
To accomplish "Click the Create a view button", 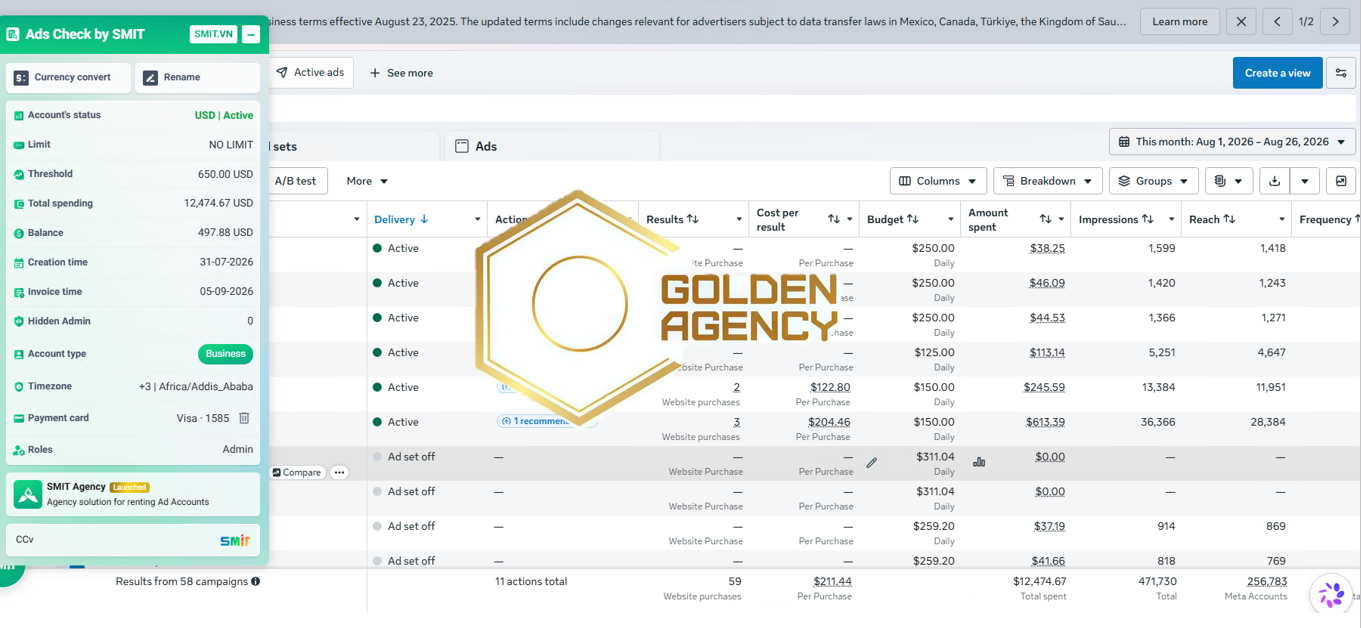I will point(1277,73).
